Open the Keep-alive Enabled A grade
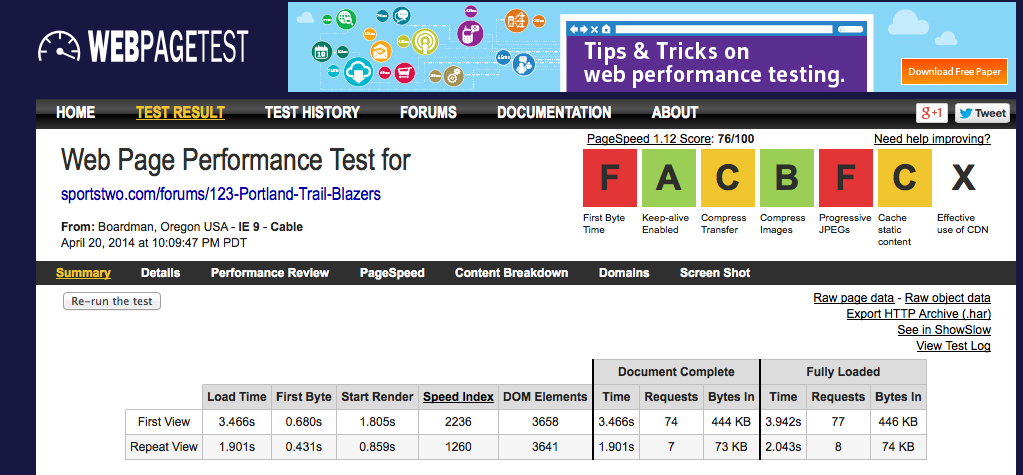 tap(668, 178)
